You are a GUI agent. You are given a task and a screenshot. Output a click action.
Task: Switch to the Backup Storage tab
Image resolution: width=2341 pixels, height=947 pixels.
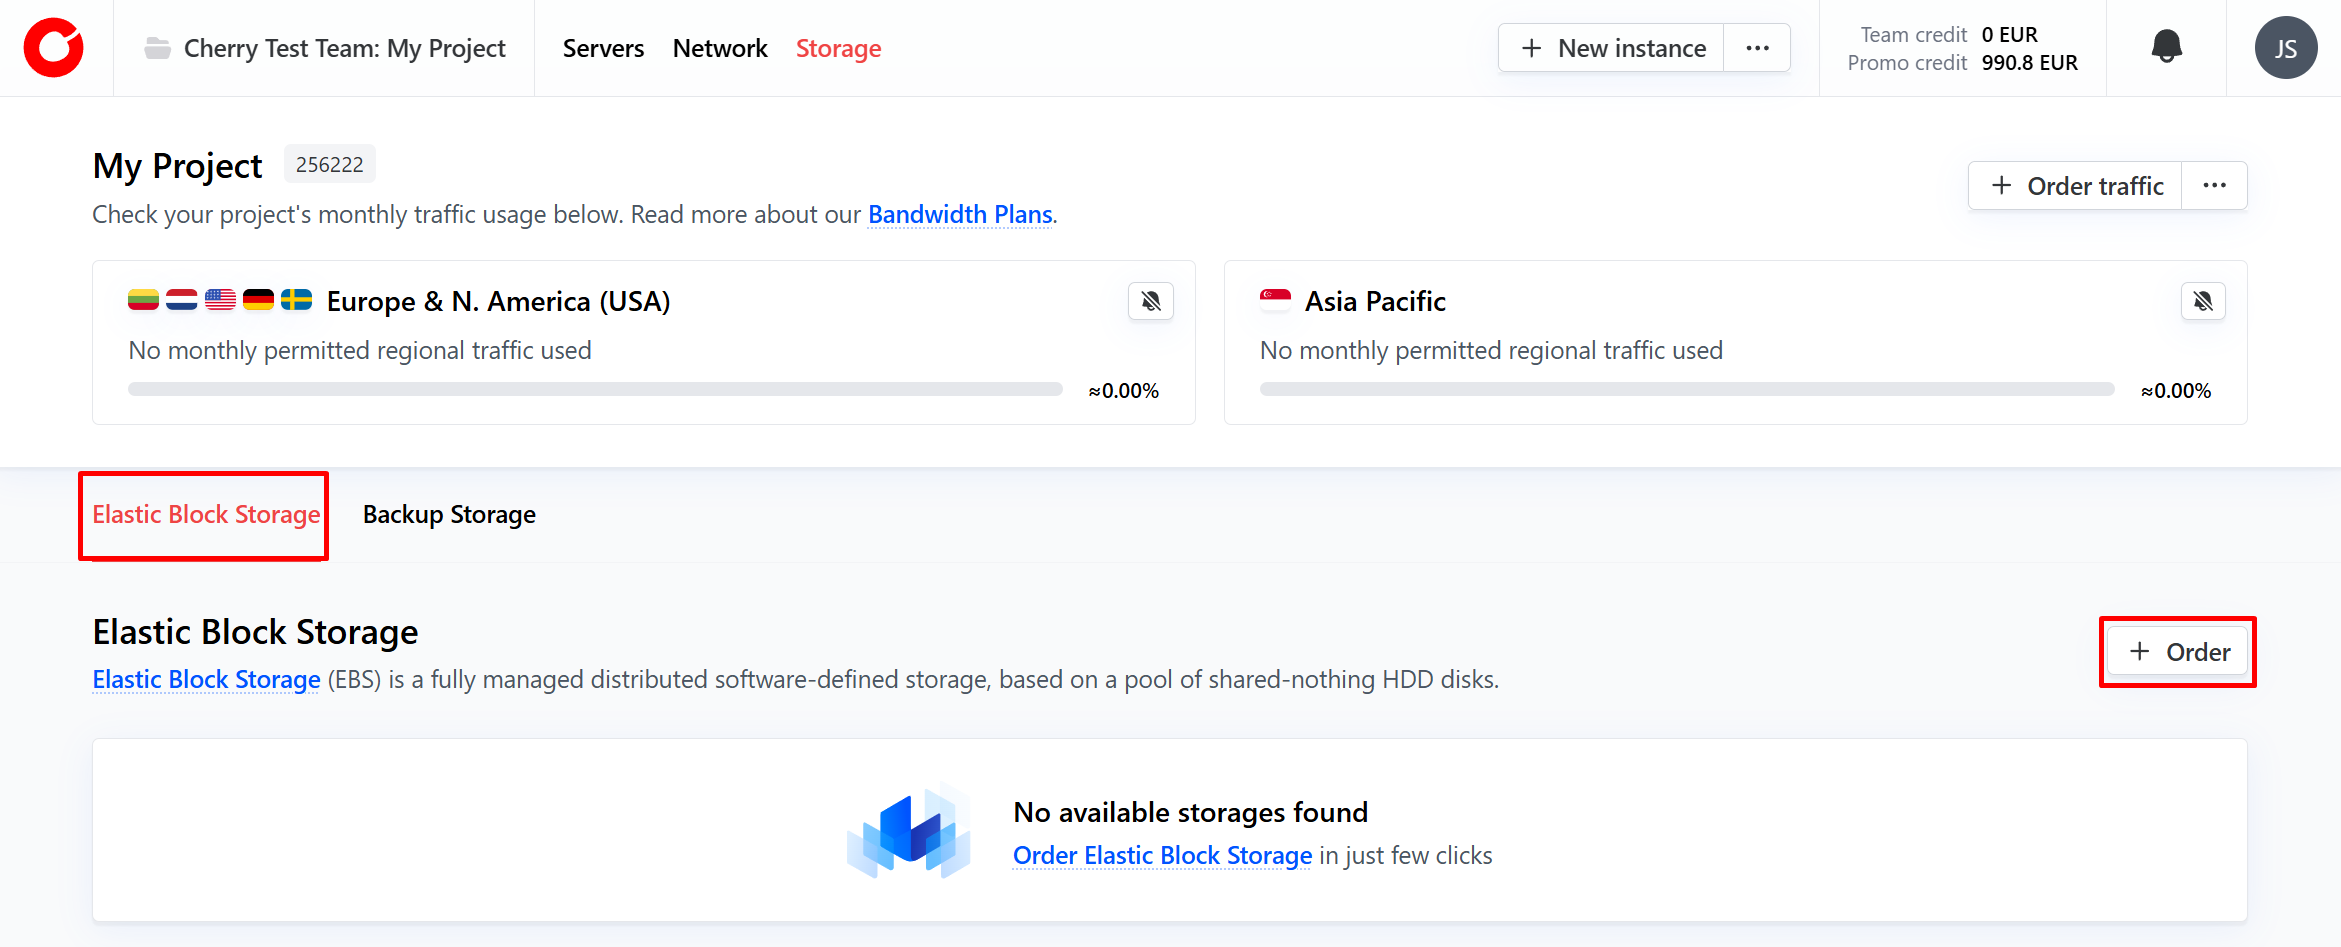(449, 515)
